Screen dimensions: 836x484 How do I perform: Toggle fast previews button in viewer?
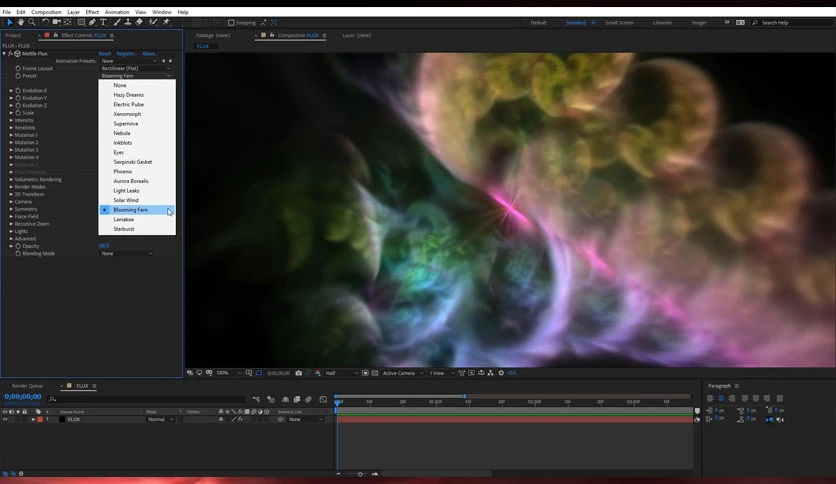click(471, 373)
